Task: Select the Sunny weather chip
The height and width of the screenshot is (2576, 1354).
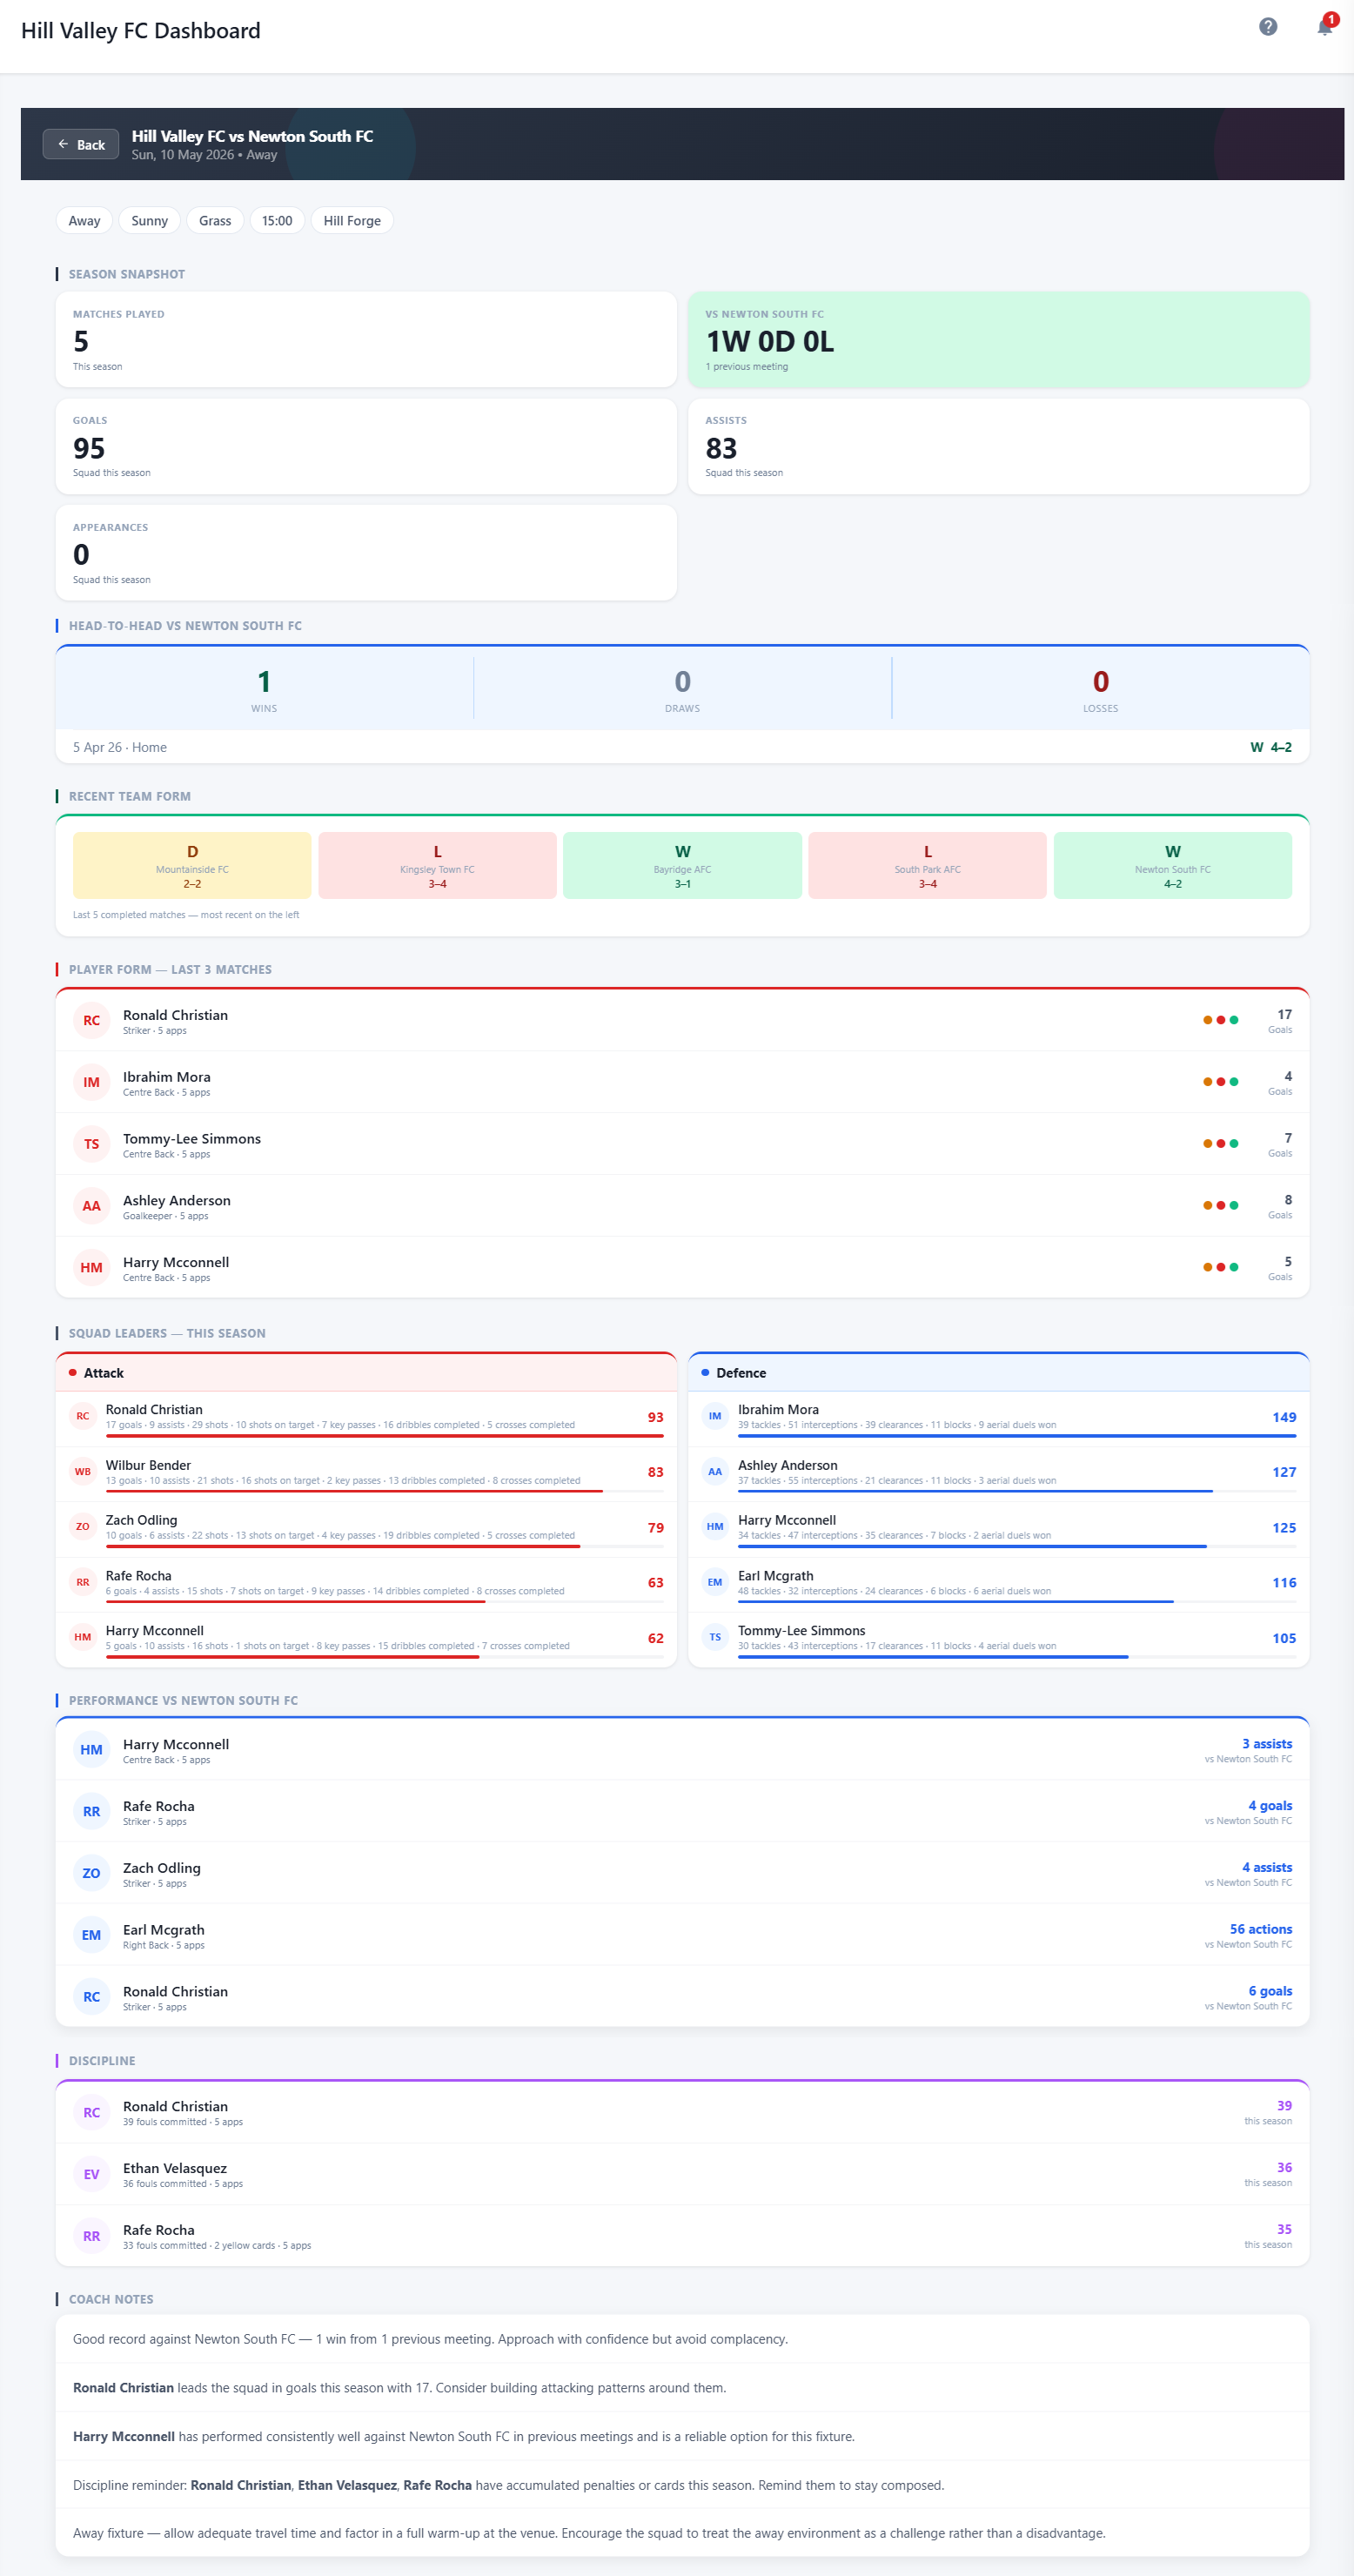Action: pos(149,220)
